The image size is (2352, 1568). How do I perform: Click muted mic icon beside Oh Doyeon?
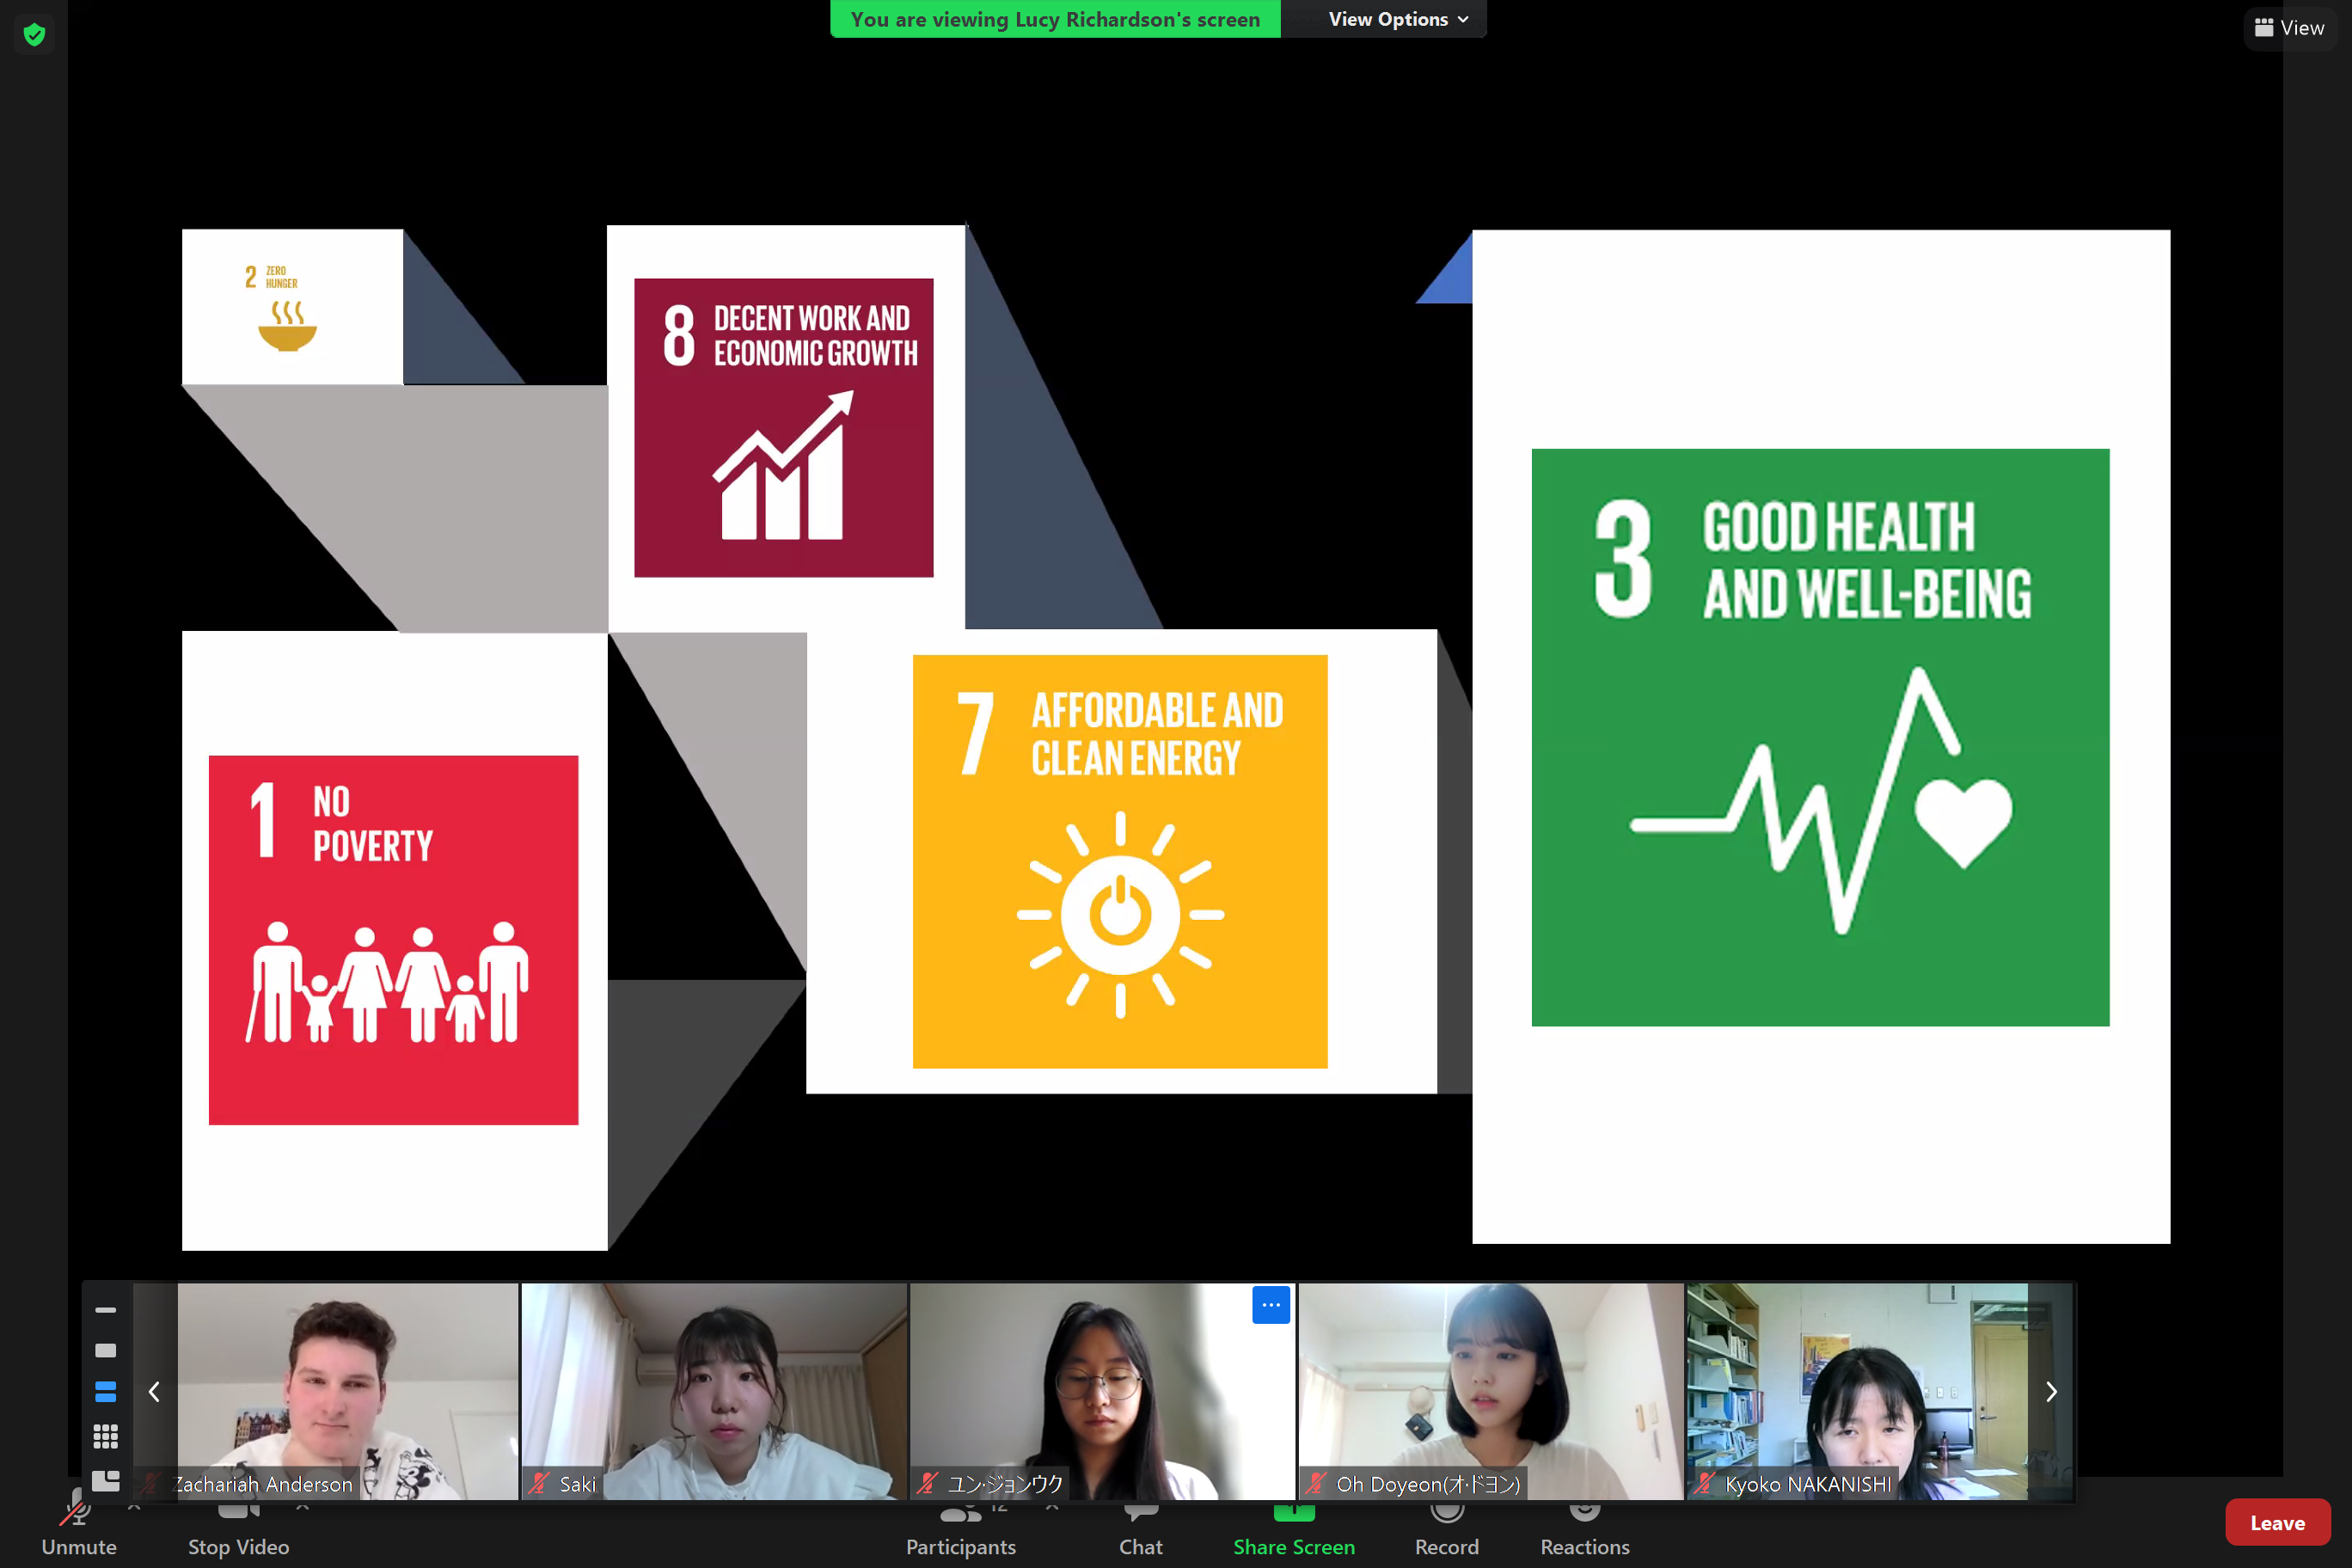[x=1316, y=1483]
